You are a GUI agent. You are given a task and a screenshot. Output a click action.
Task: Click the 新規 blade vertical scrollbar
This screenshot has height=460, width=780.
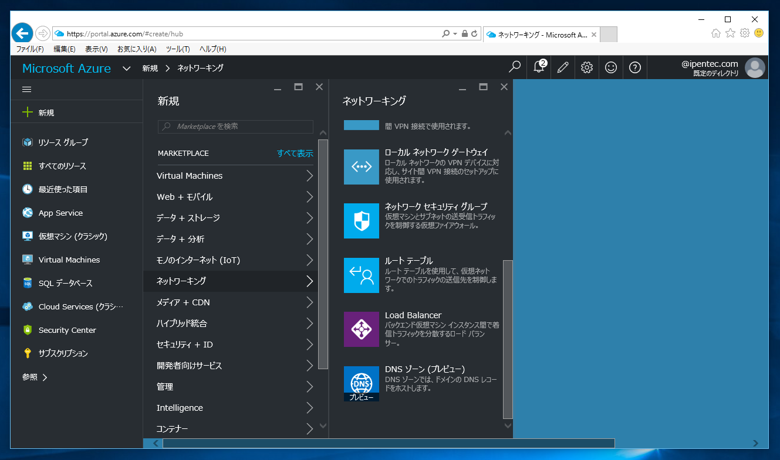click(x=323, y=254)
